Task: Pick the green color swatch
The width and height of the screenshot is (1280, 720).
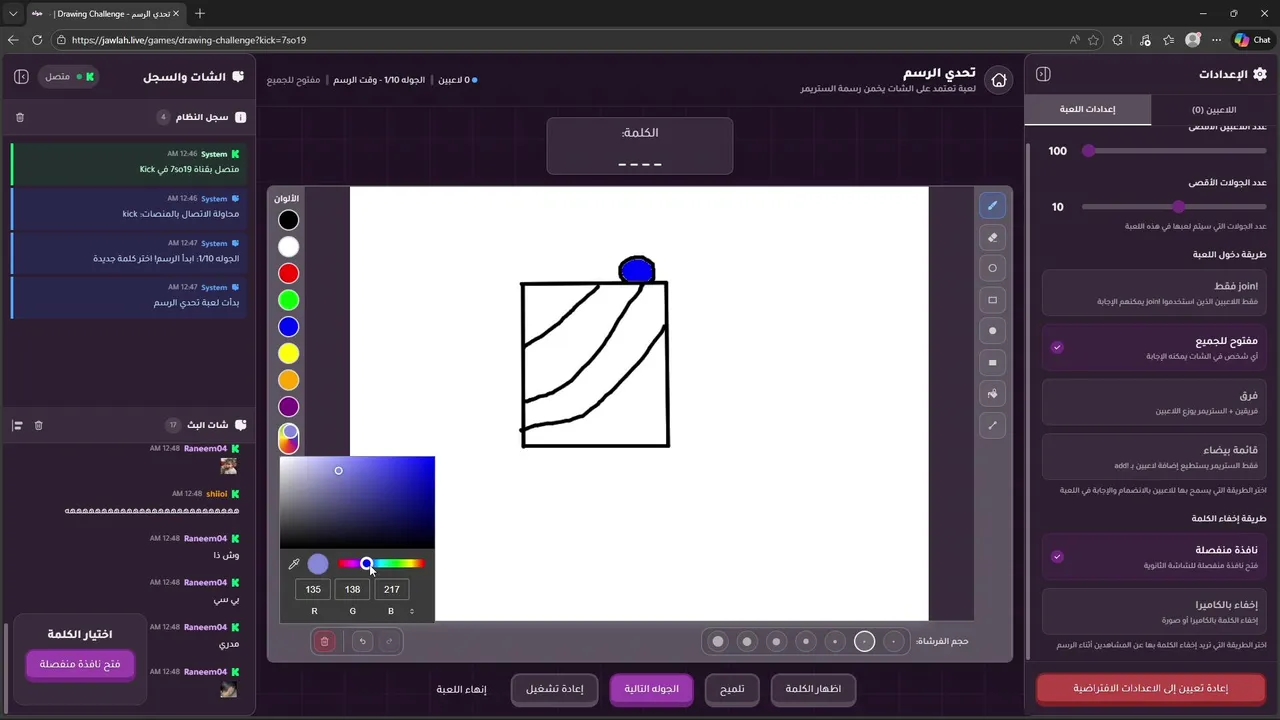Action: 288,300
